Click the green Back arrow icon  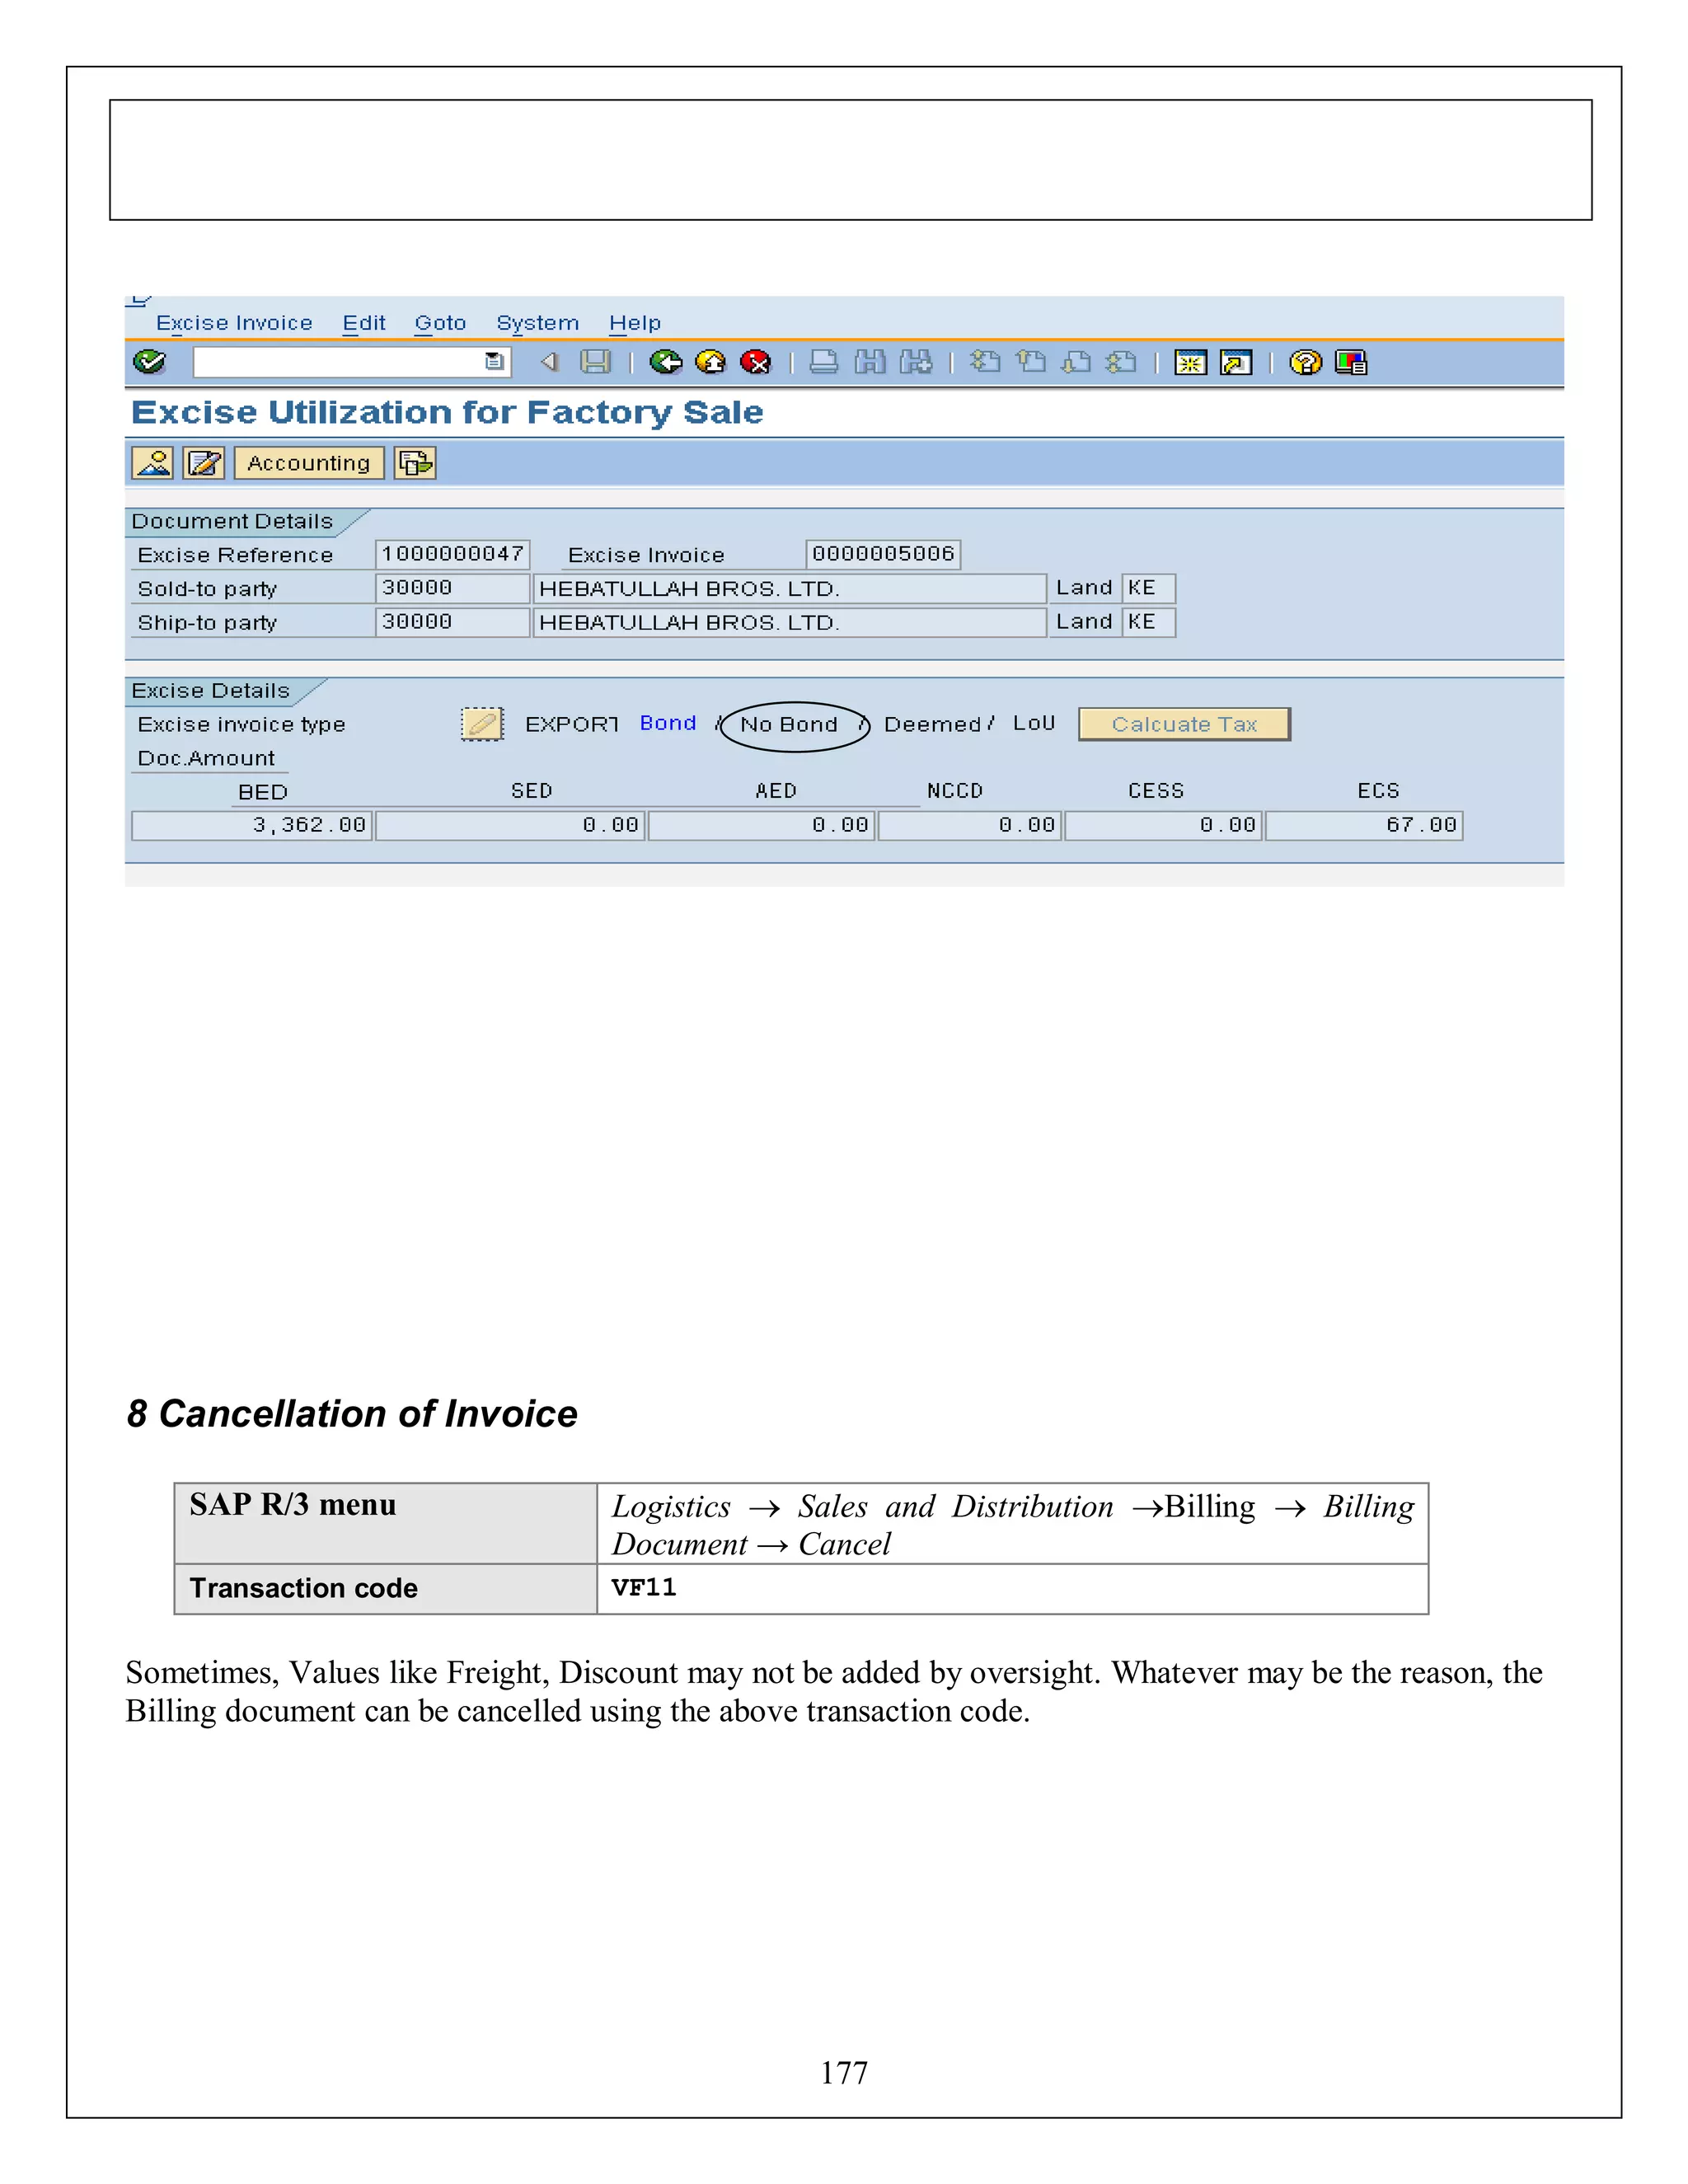pyautogui.click(x=665, y=362)
